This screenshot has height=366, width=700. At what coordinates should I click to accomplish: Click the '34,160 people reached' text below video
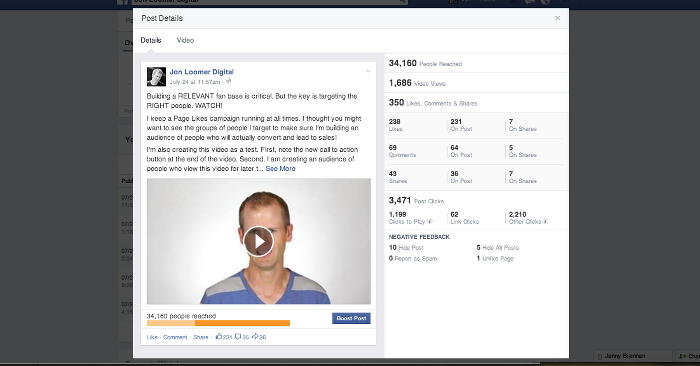coord(181,316)
